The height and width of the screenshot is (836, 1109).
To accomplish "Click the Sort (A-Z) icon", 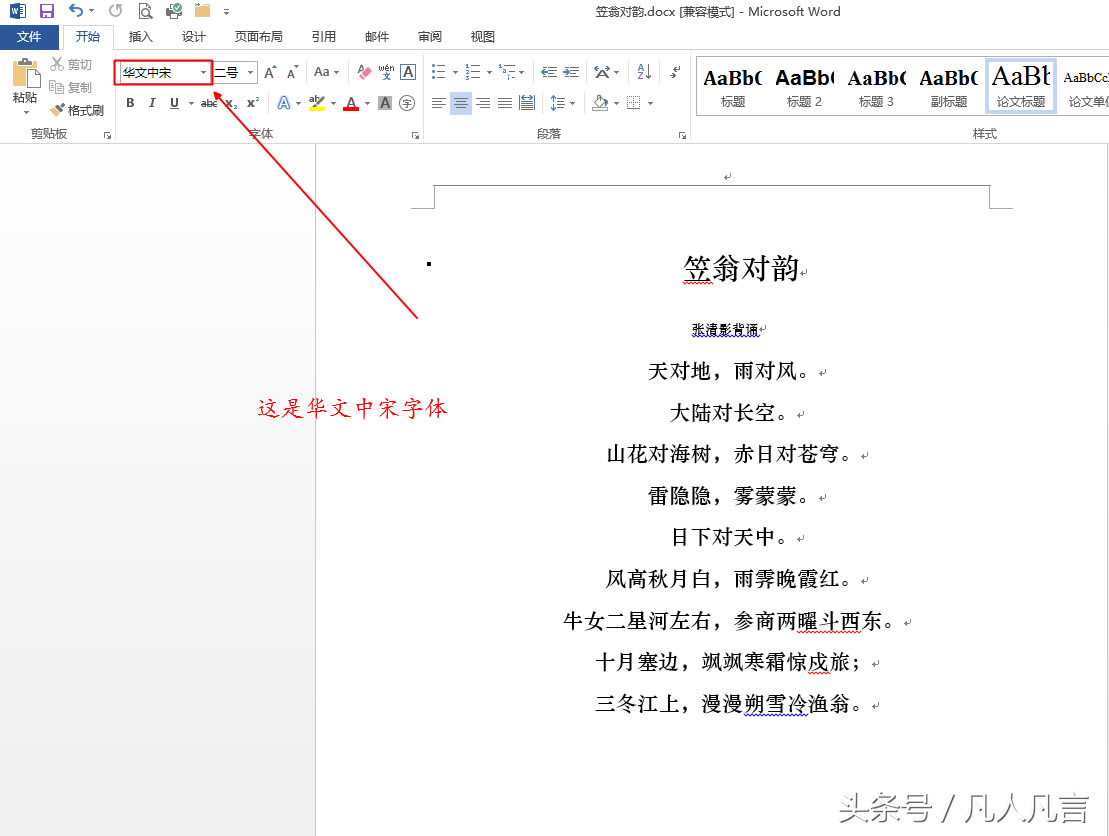I will tap(644, 72).
